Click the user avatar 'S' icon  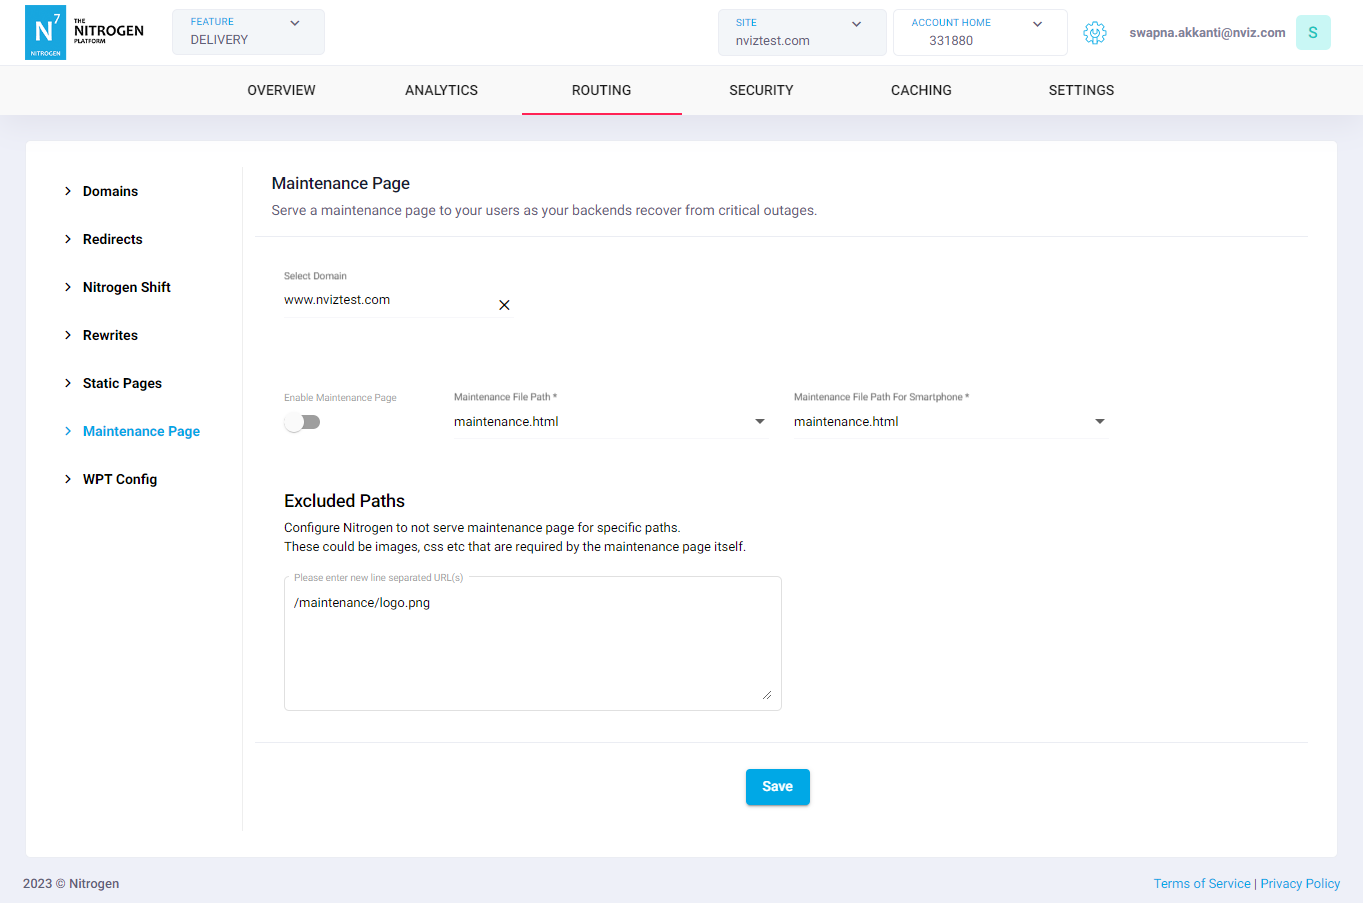(1312, 33)
